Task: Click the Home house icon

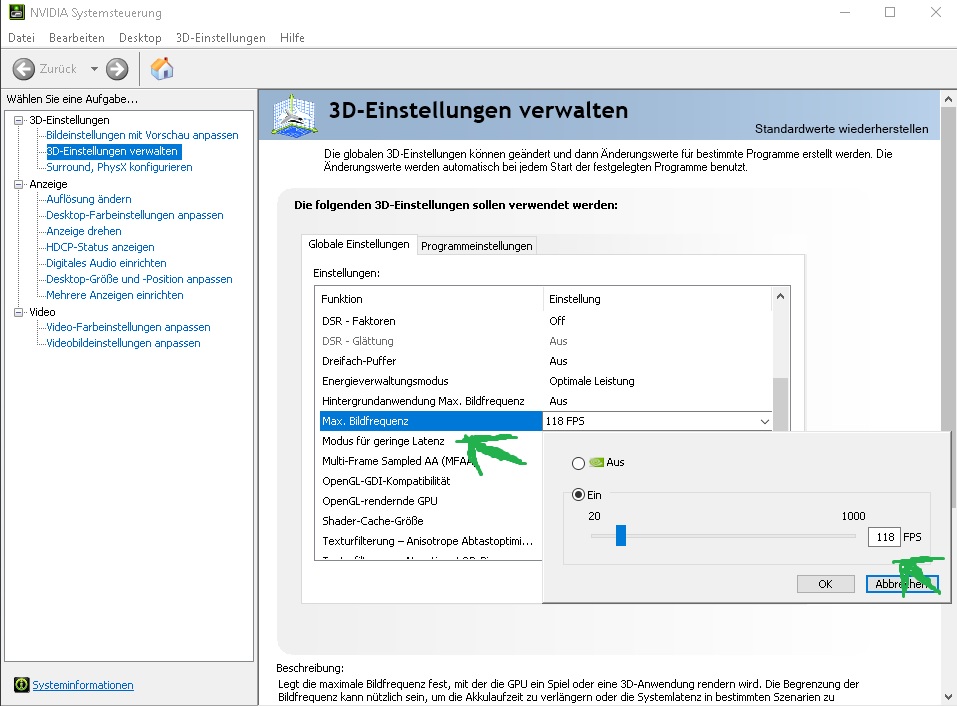Action: coord(162,68)
